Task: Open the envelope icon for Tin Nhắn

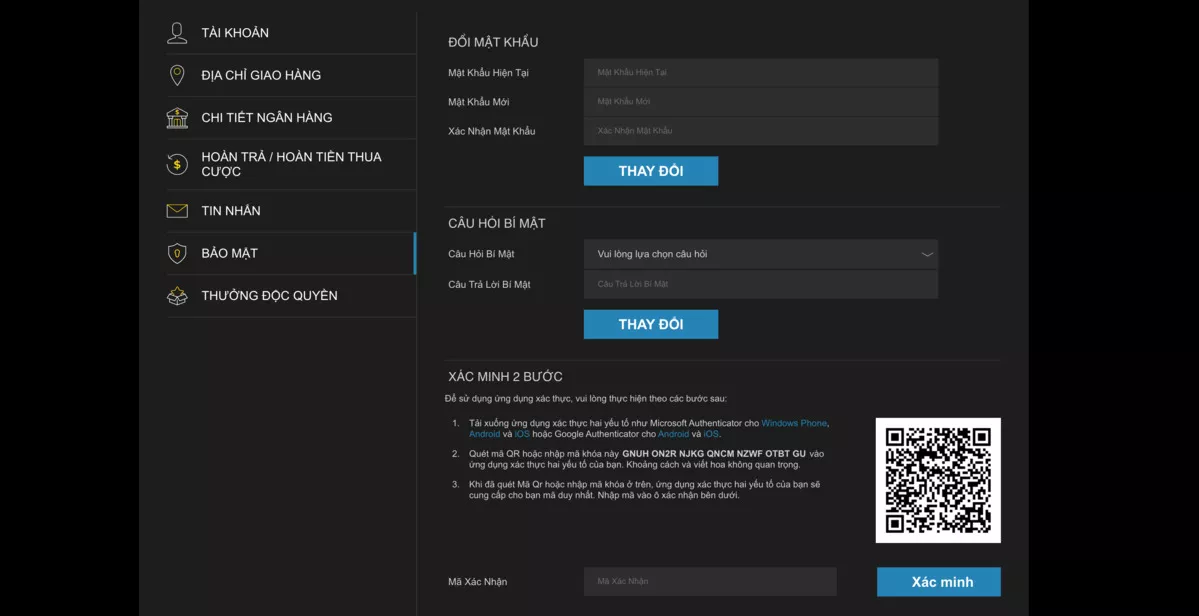Action: coord(177,211)
